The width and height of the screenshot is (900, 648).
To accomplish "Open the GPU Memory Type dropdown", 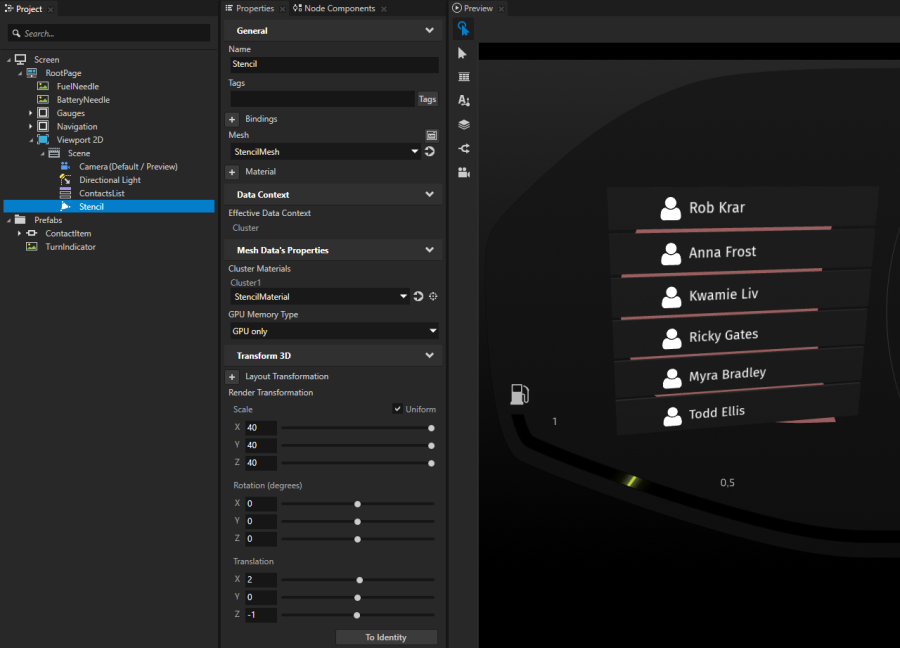I will tap(334, 331).
